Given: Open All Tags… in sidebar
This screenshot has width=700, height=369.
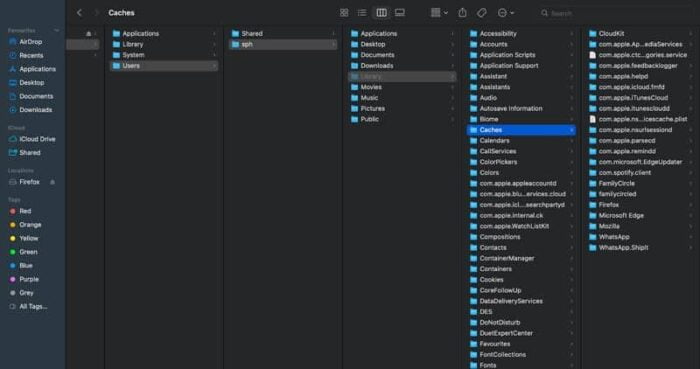Looking at the screenshot, I should 33,307.
